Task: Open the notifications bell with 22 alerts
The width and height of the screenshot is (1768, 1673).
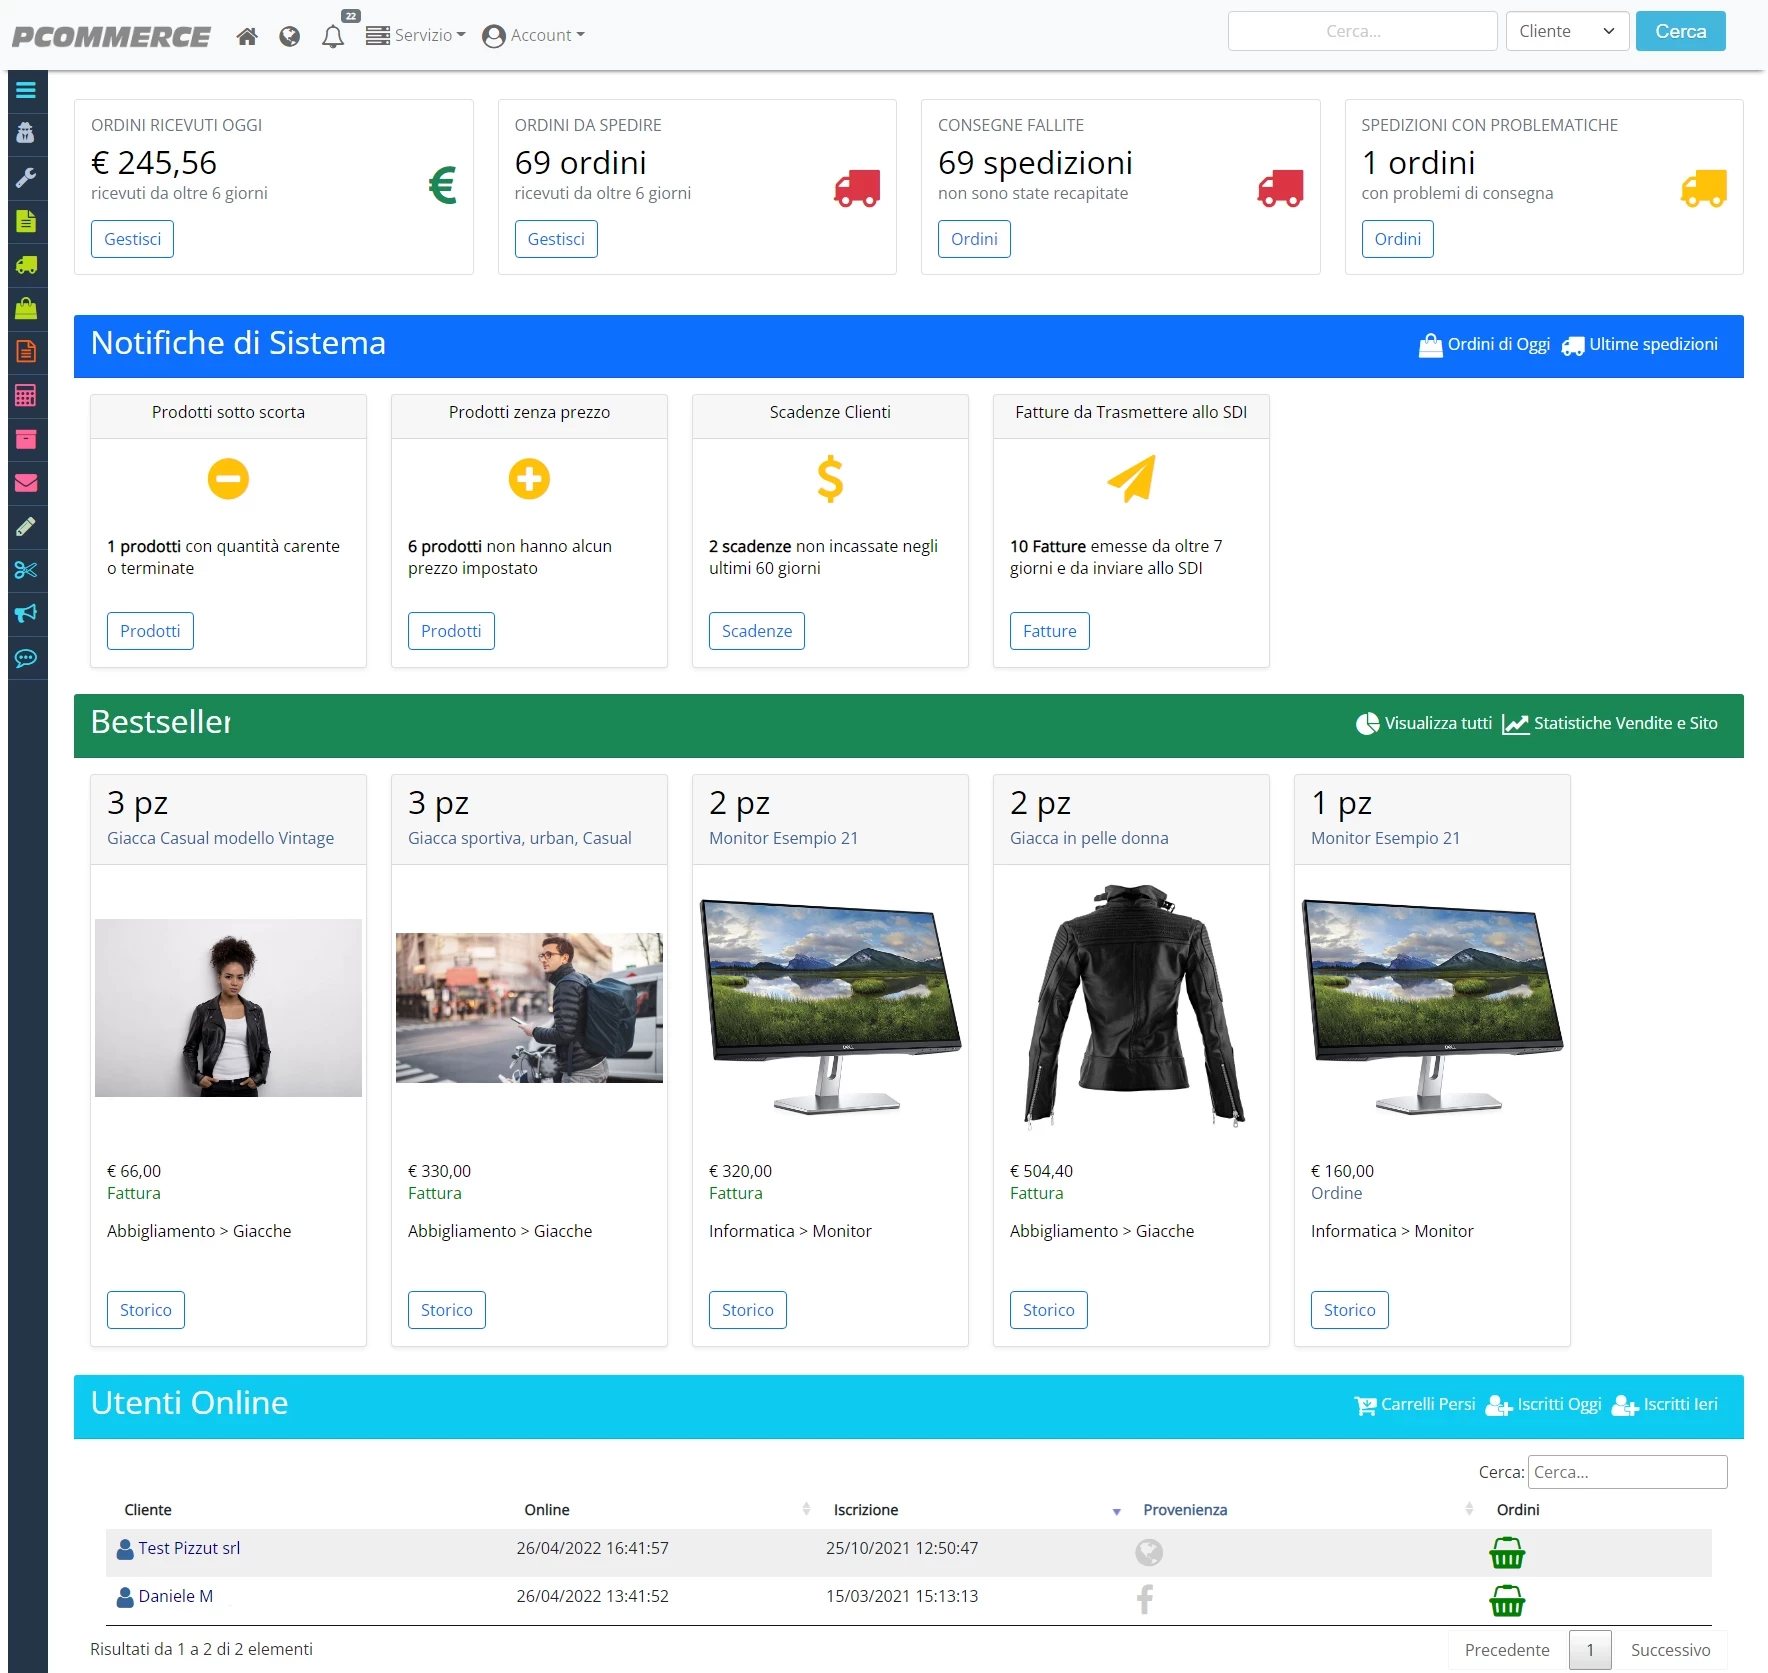Action: [x=334, y=35]
